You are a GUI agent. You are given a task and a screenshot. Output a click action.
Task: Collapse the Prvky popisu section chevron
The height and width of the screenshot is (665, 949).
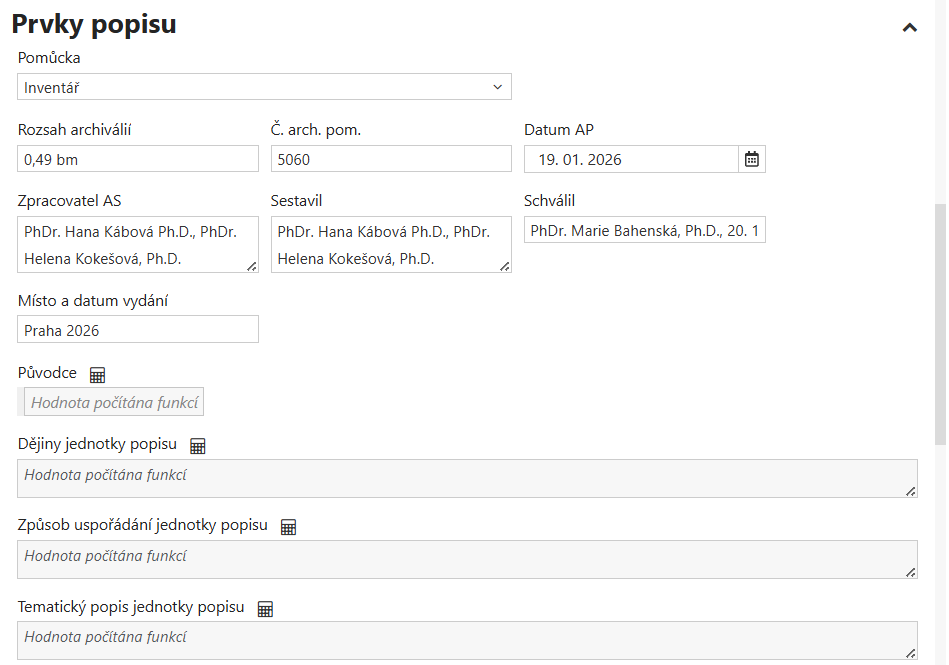910,27
